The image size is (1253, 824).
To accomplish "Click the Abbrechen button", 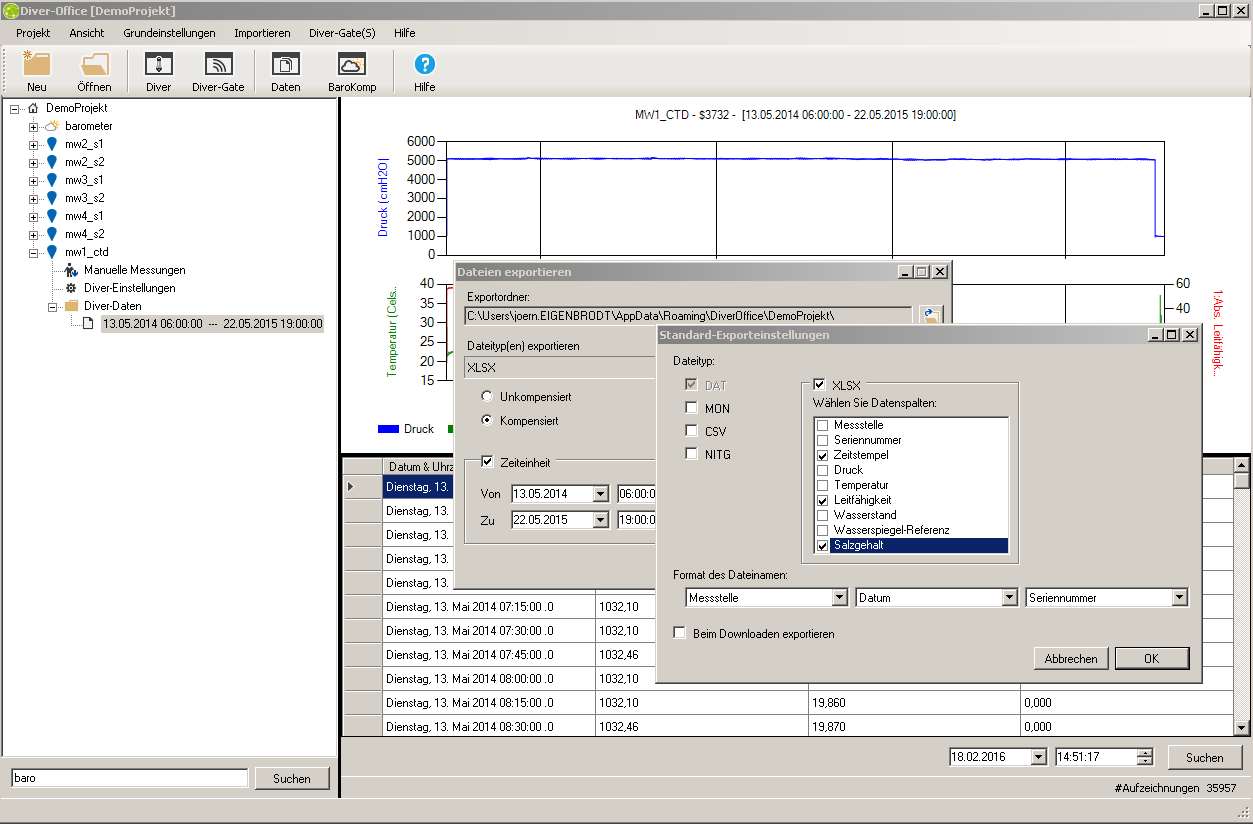I will (1071, 658).
